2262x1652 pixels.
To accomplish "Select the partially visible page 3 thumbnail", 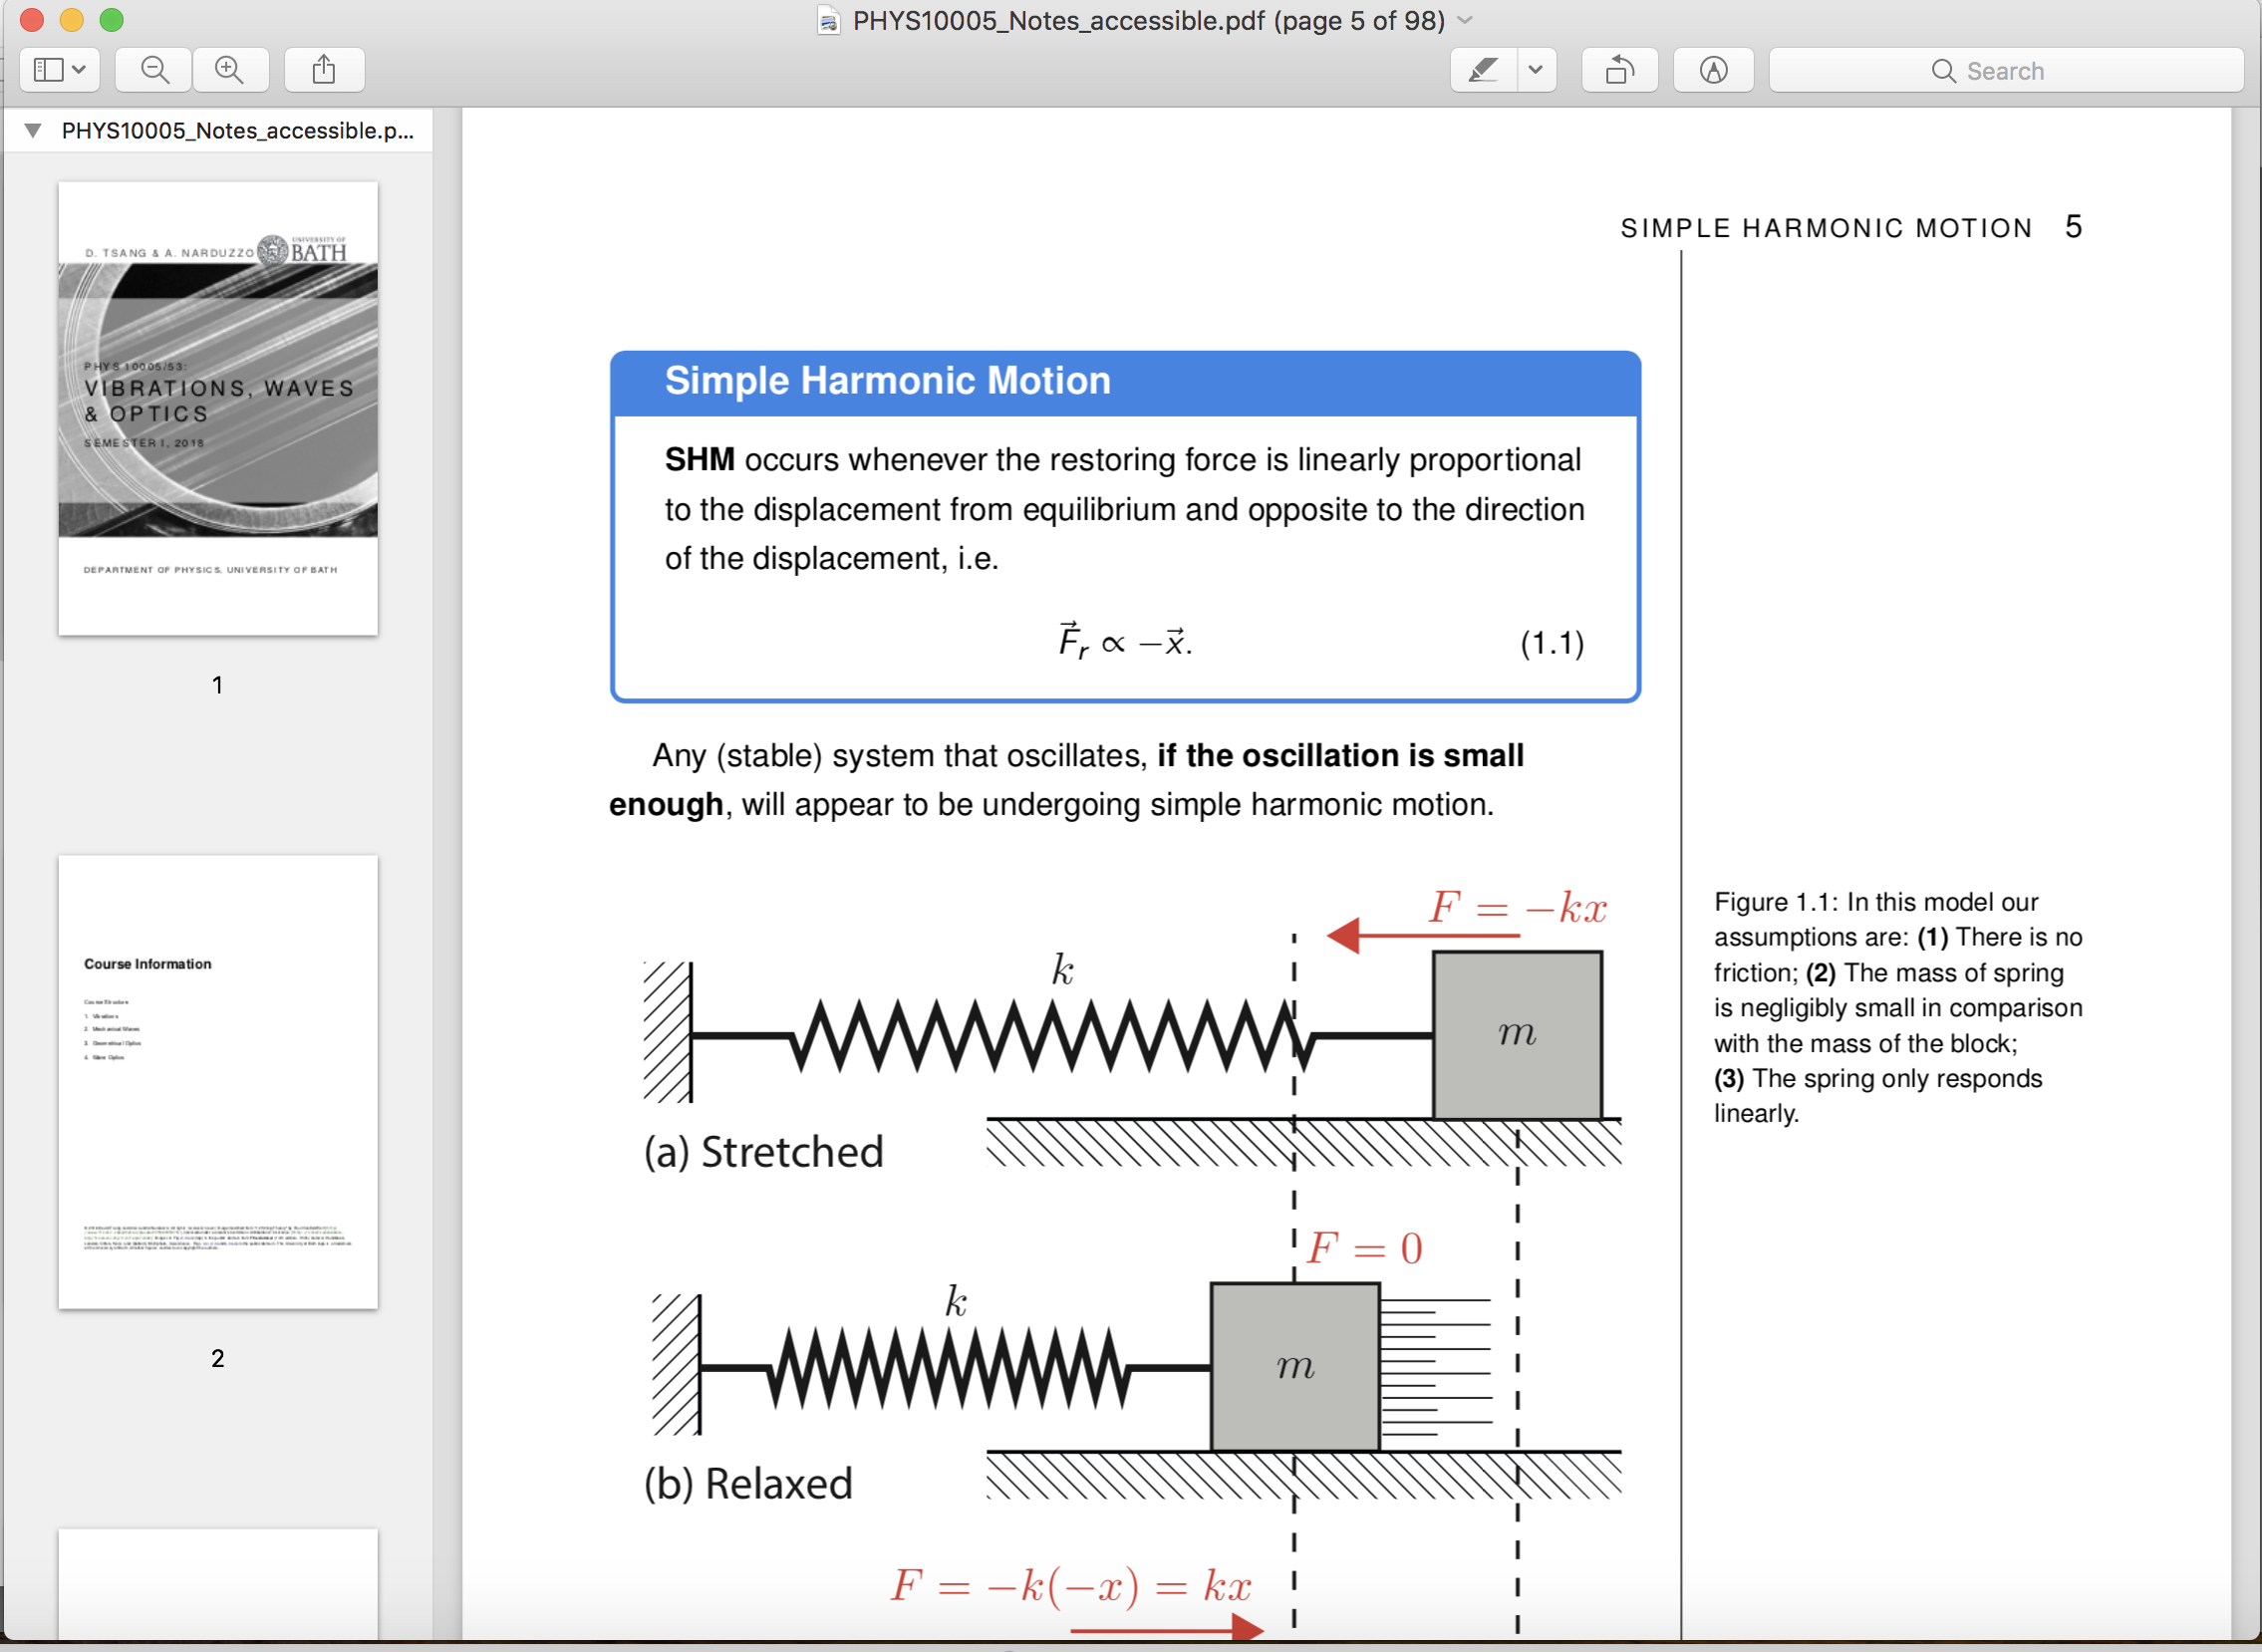I will pyautogui.click(x=218, y=1583).
